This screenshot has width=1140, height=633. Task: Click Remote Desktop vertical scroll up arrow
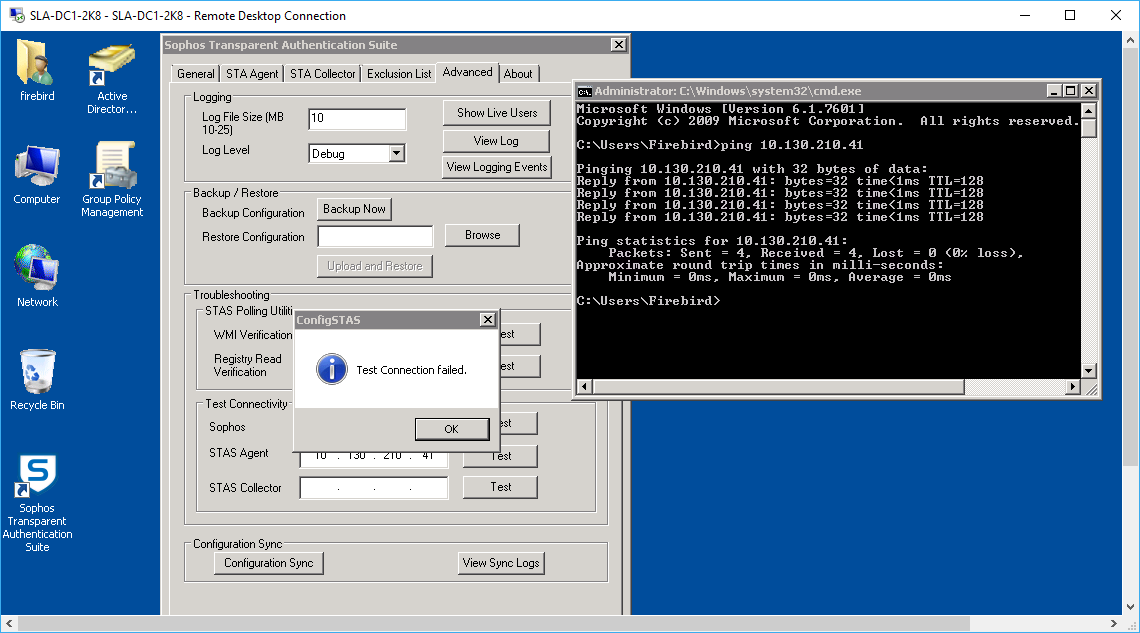[1131, 40]
